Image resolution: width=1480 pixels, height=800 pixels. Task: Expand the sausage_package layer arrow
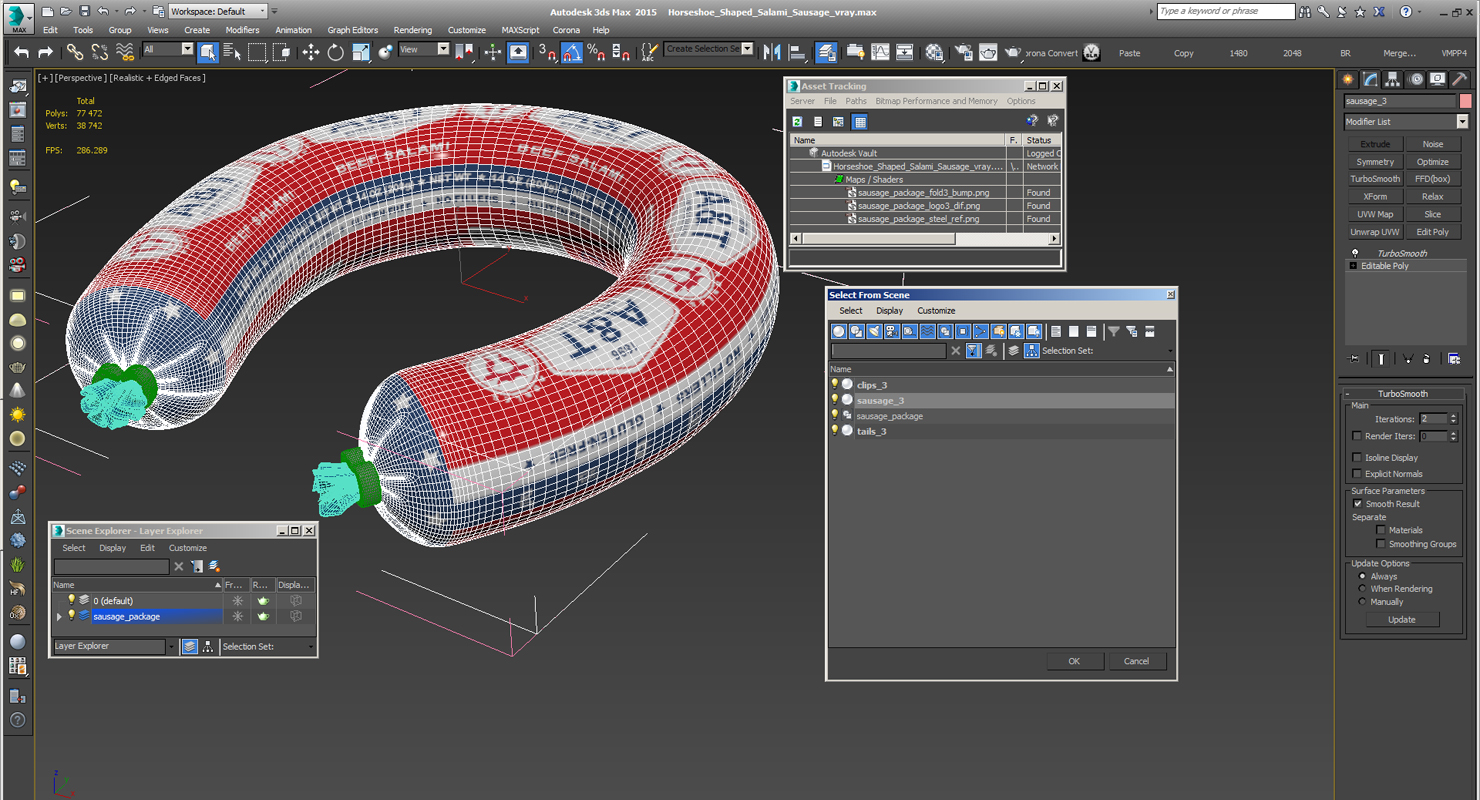pyautogui.click(x=59, y=617)
